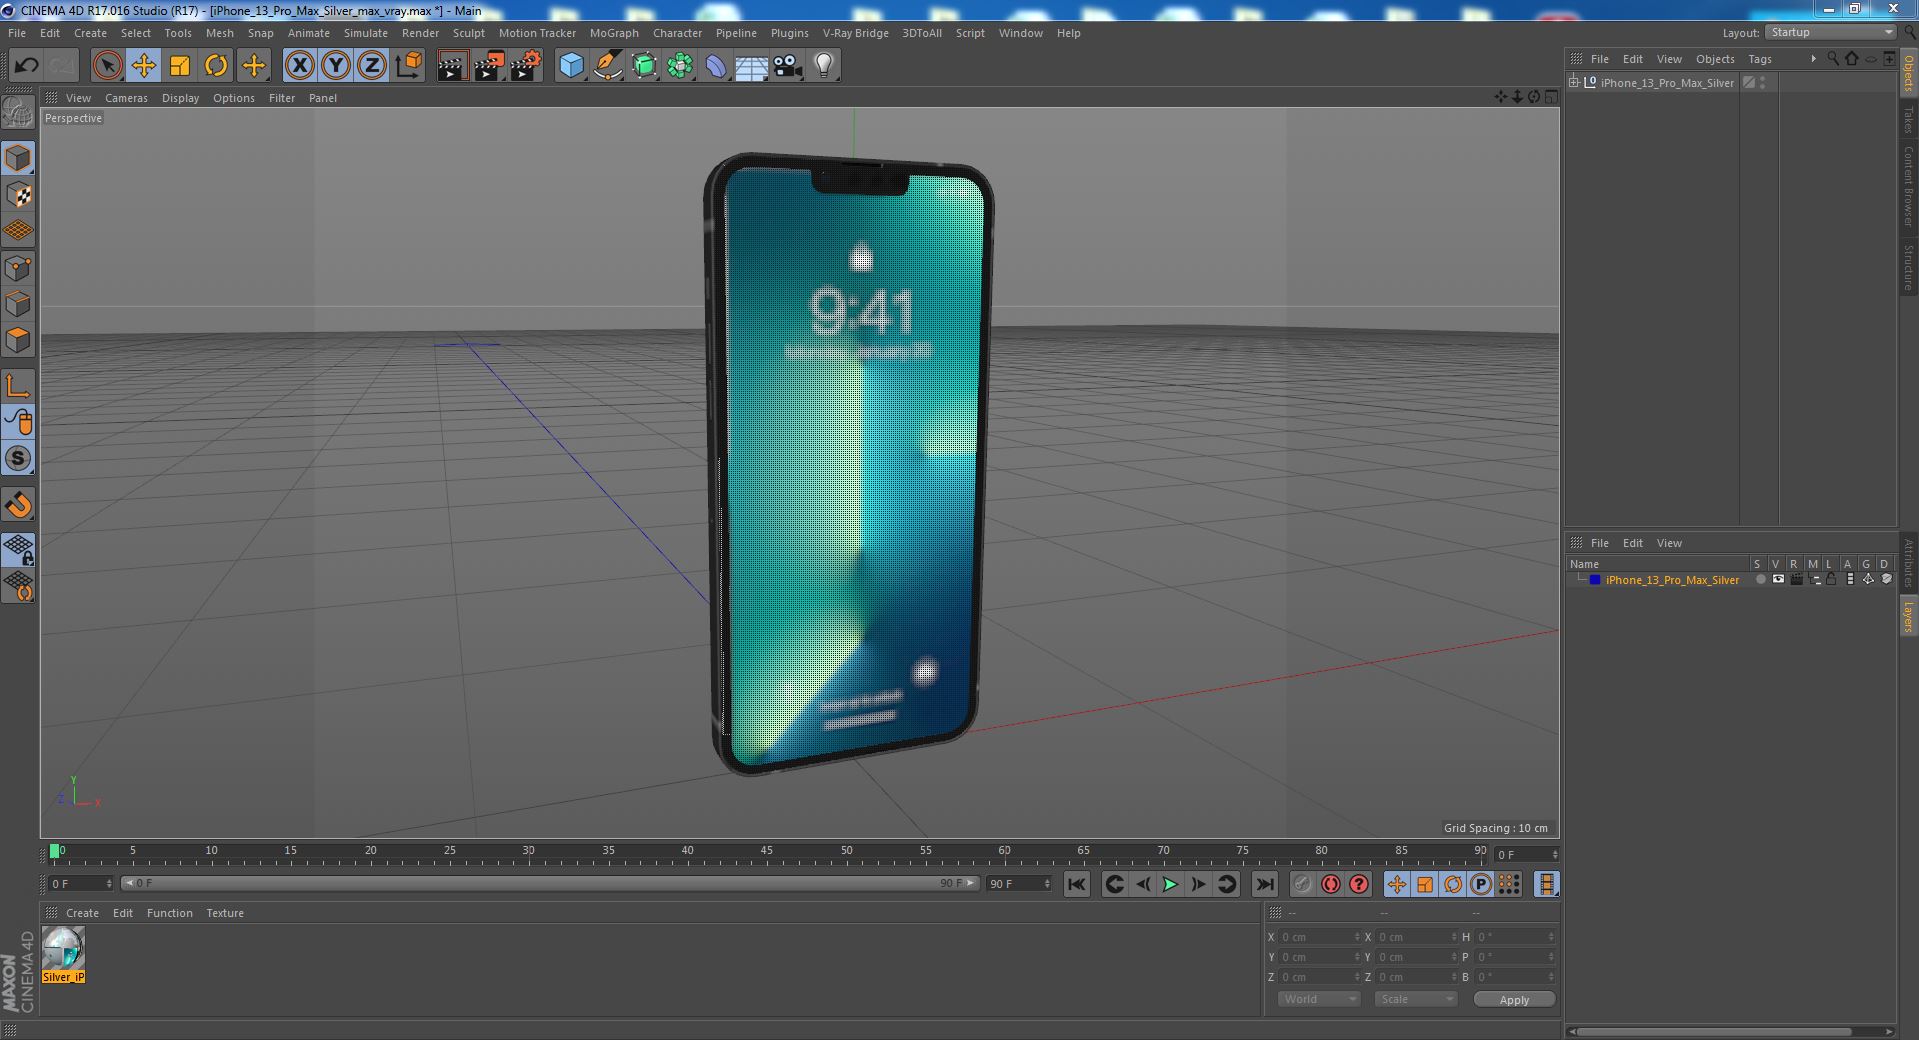Viewport: 1919px width, 1040px height.
Task: Open the material manager Texture menu
Action: [x=225, y=913]
